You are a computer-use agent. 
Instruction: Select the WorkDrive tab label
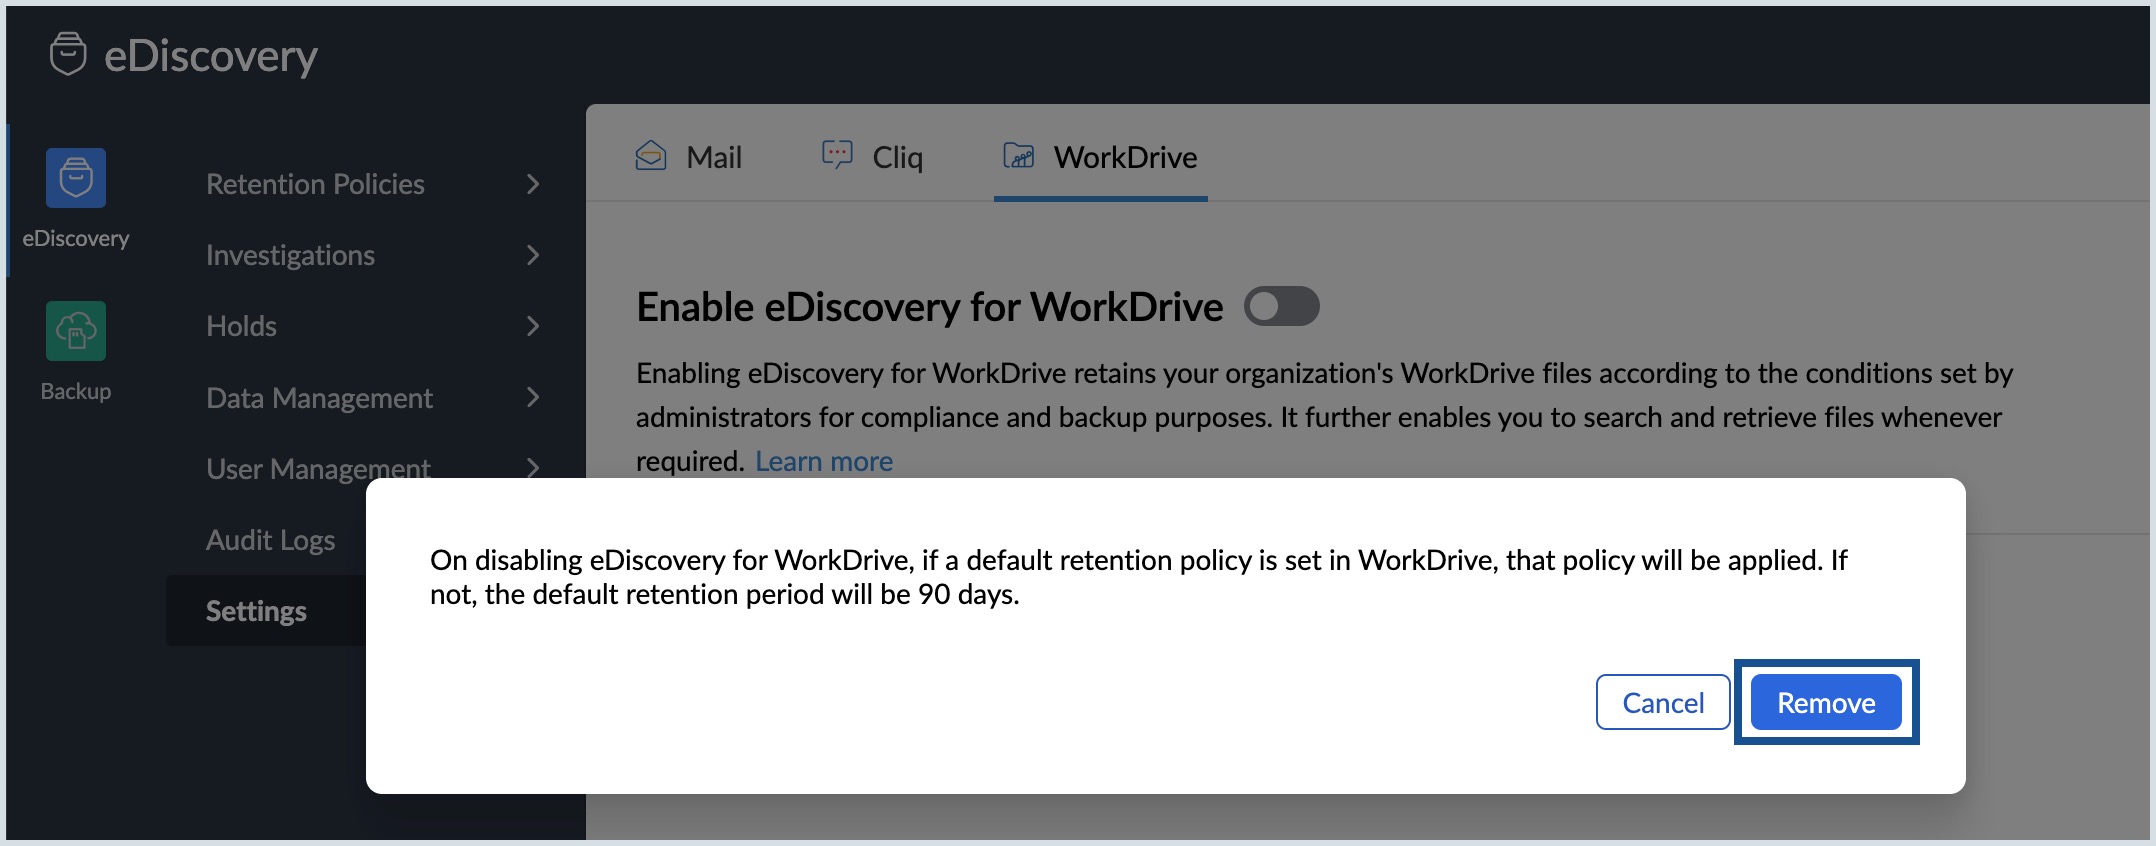click(1125, 157)
